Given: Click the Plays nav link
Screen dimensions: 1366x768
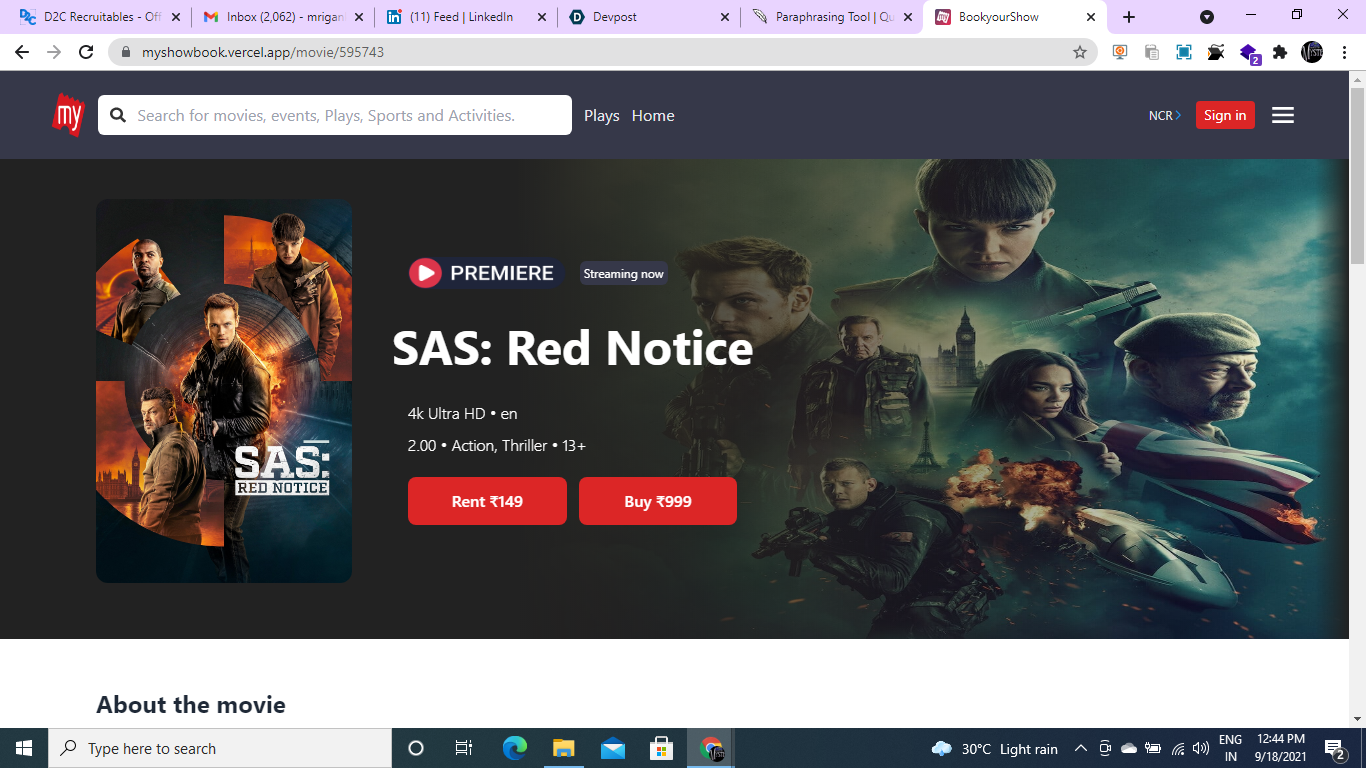Looking at the screenshot, I should click(x=602, y=115).
